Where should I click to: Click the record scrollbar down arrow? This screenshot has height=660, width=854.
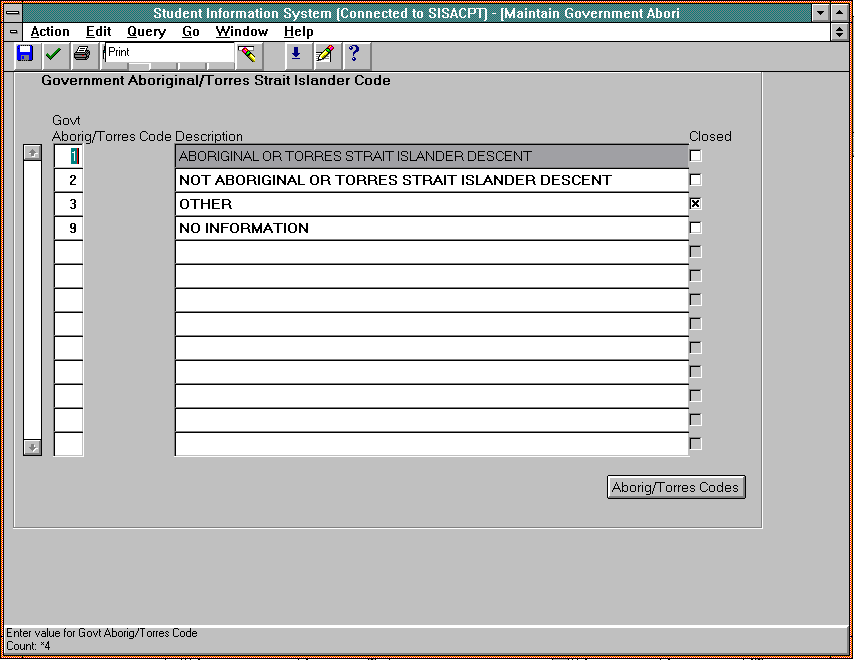[x=32, y=447]
